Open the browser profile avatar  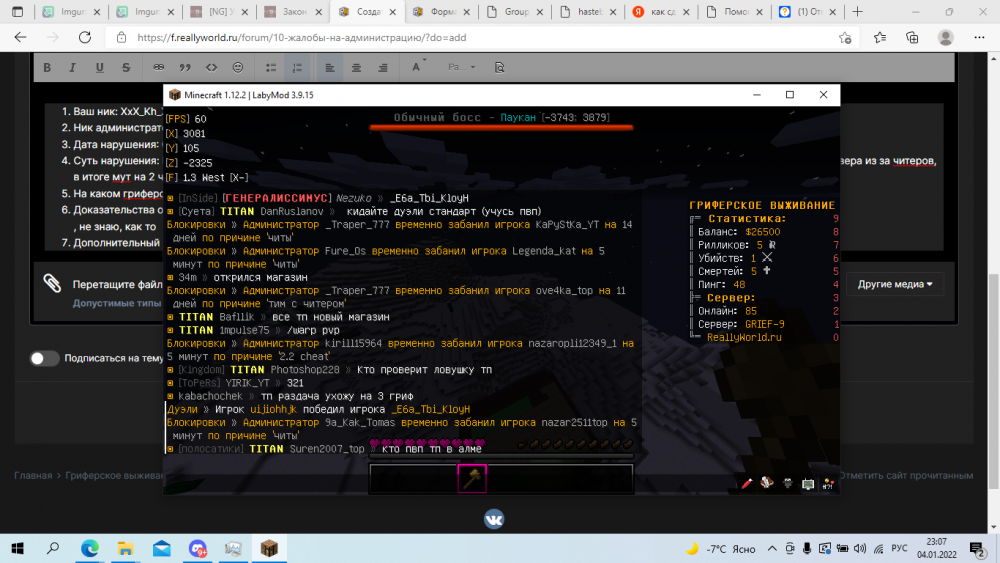945,38
